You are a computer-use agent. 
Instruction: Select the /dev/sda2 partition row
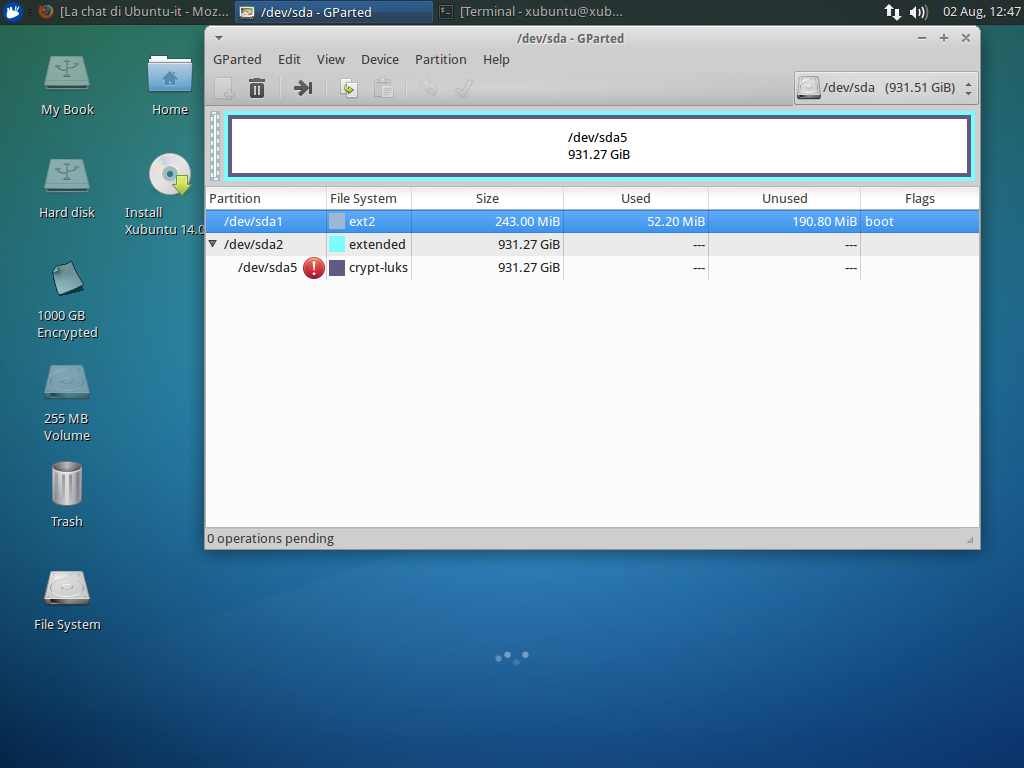[x=592, y=244]
